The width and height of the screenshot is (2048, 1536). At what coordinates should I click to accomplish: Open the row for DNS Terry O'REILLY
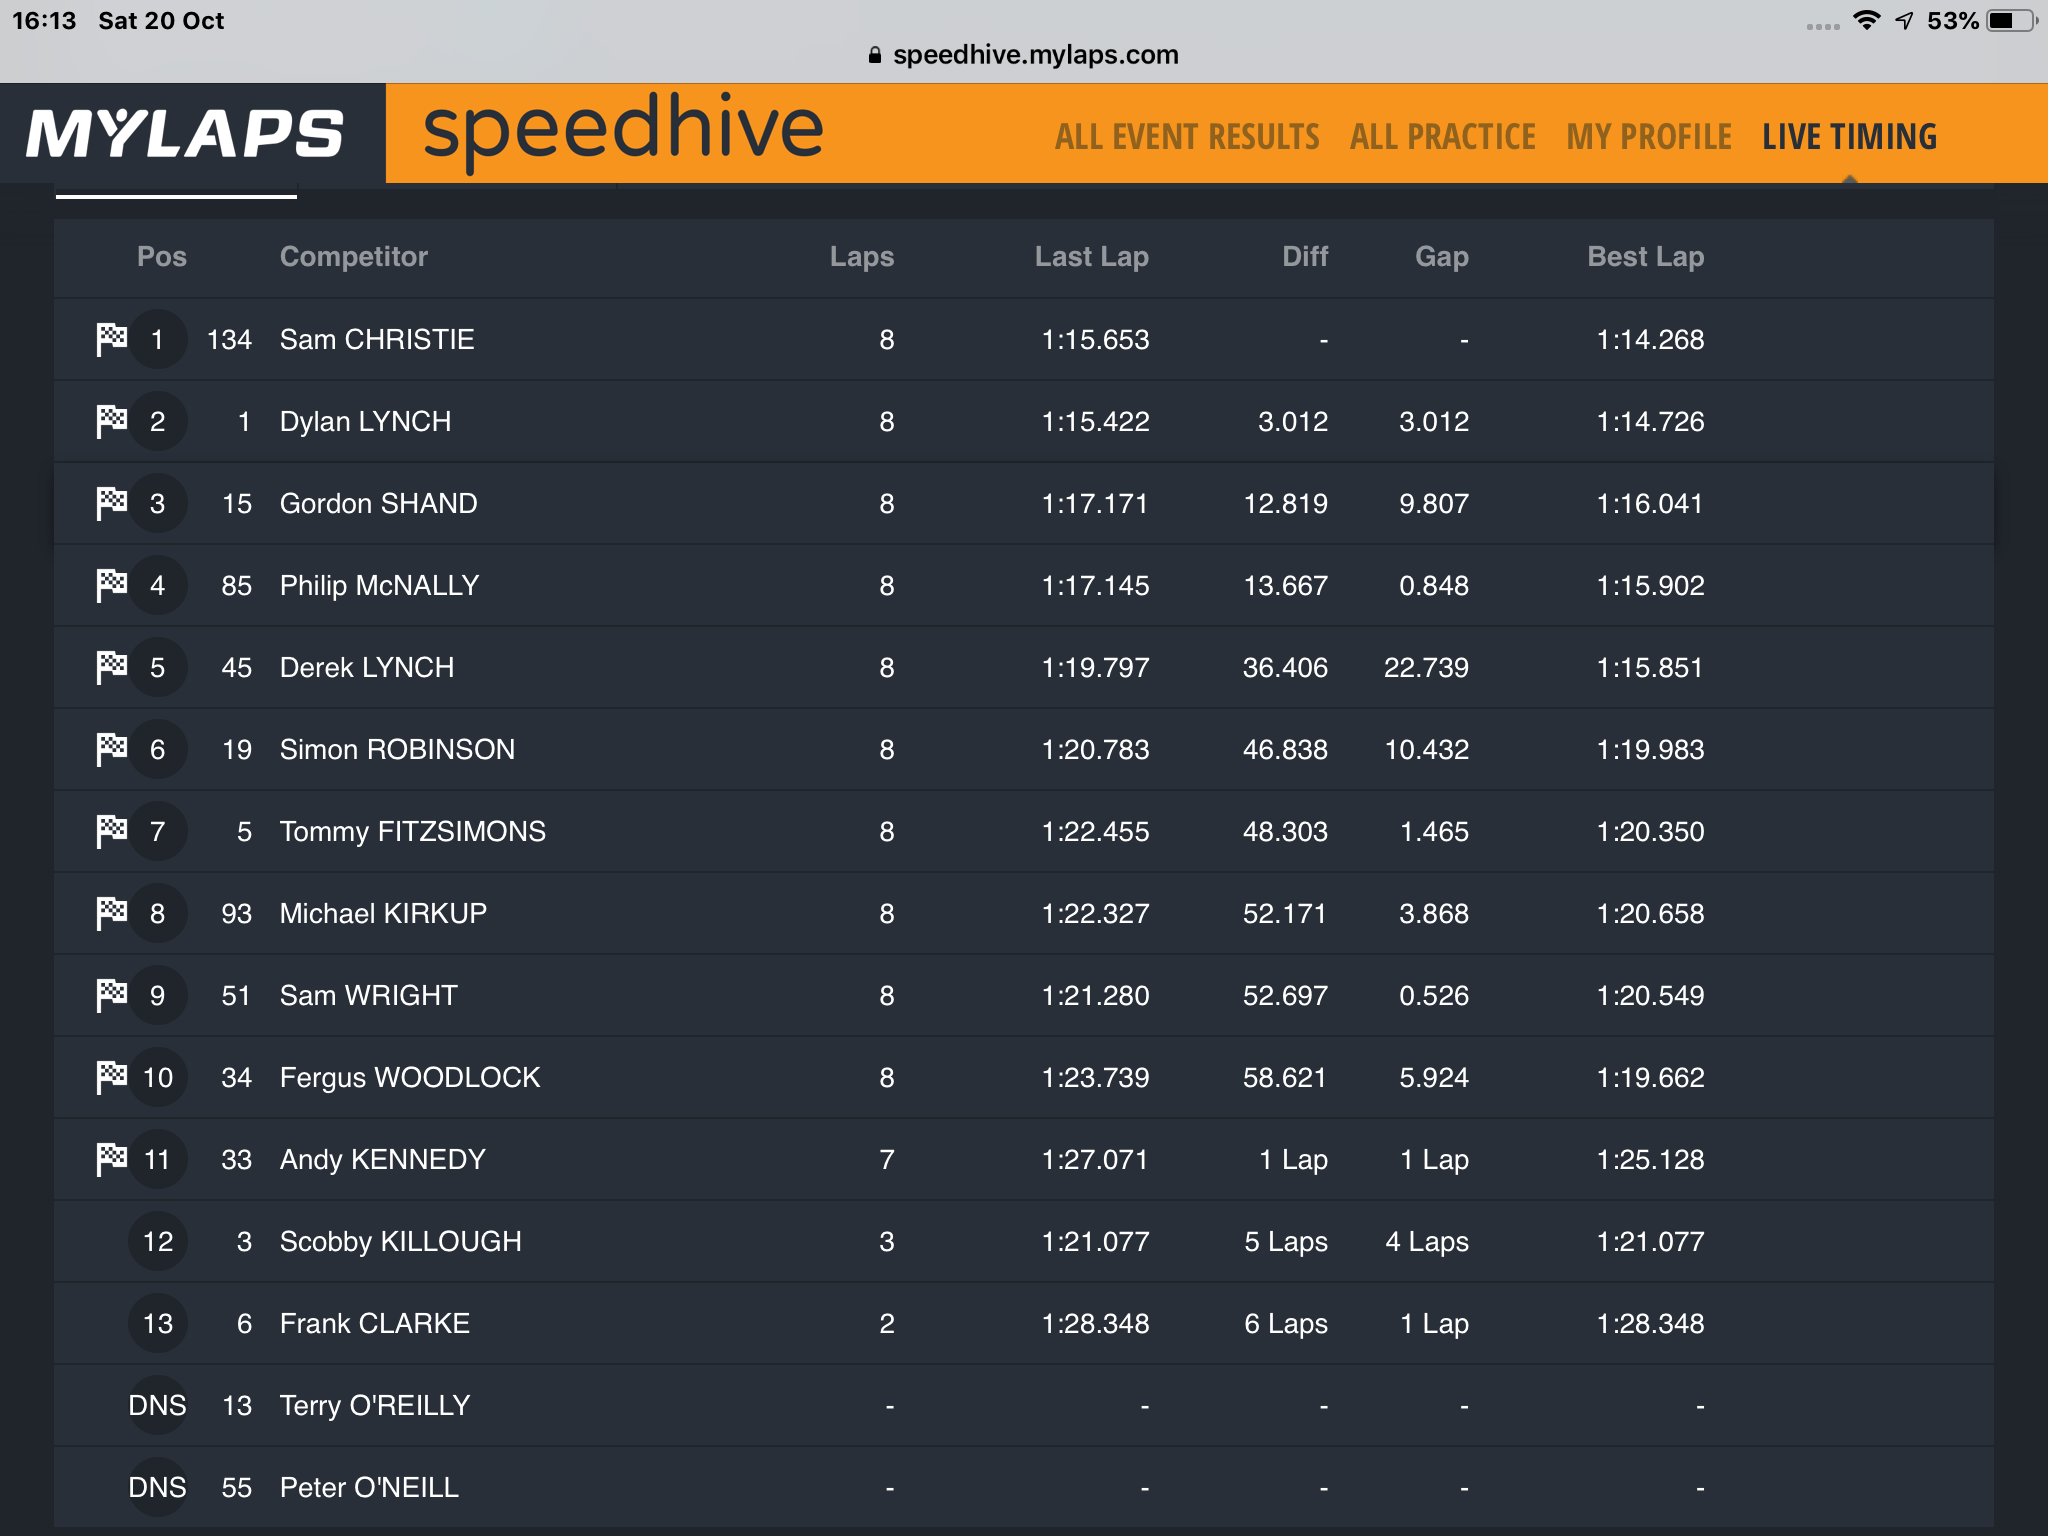pyautogui.click(x=1024, y=1405)
